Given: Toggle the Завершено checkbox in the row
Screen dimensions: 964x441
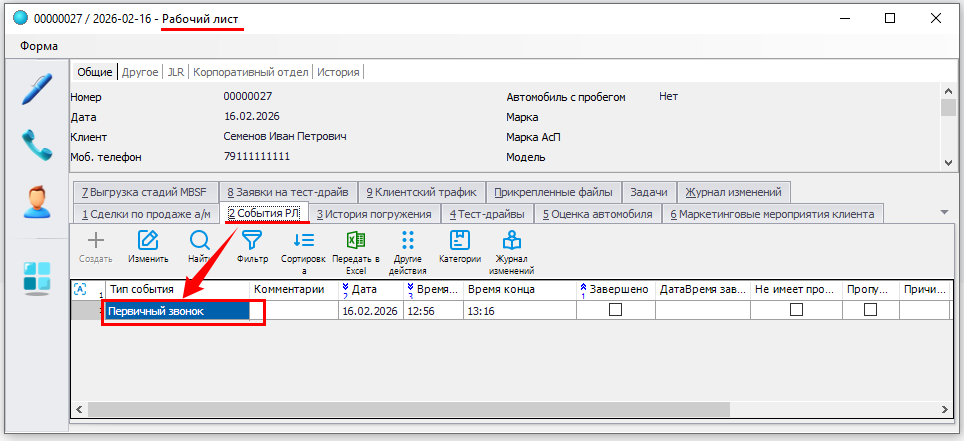Looking at the screenshot, I should click(x=615, y=310).
